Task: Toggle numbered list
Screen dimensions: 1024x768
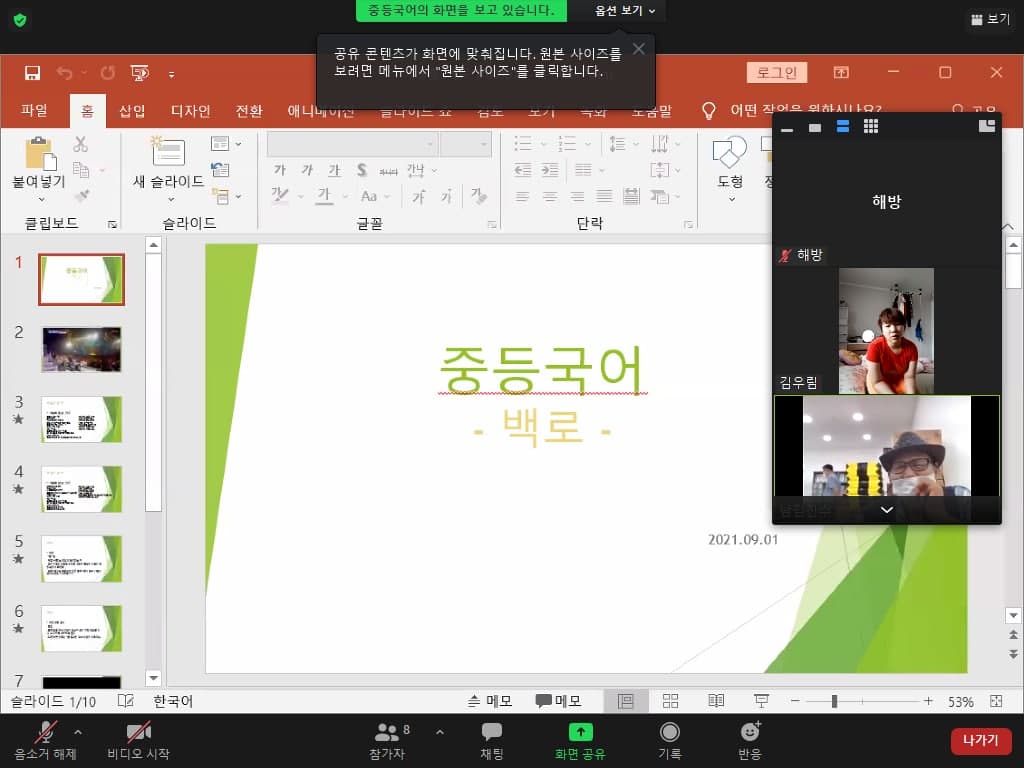Action: tap(567, 144)
